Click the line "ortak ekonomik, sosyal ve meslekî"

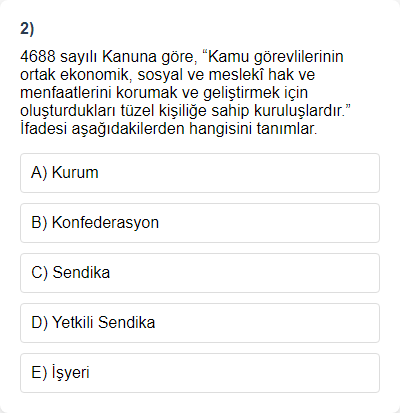[168, 74]
